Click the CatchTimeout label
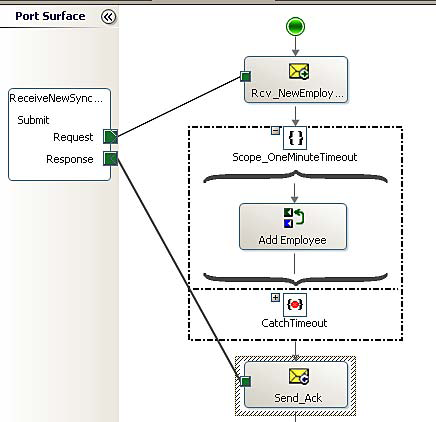Viewport: 436px width, 422px height. (x=294, y=323)
